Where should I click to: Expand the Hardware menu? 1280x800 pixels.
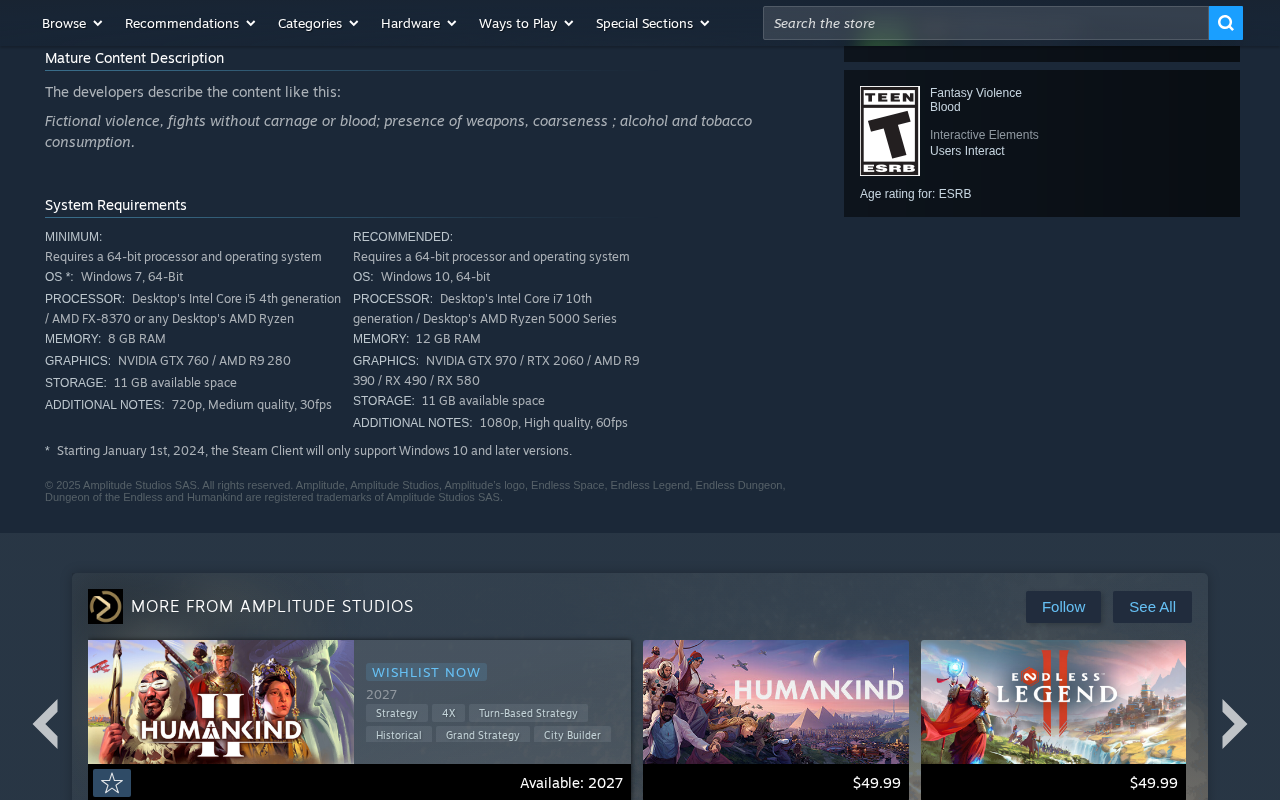pyautogui.click(x=418, y=23)
